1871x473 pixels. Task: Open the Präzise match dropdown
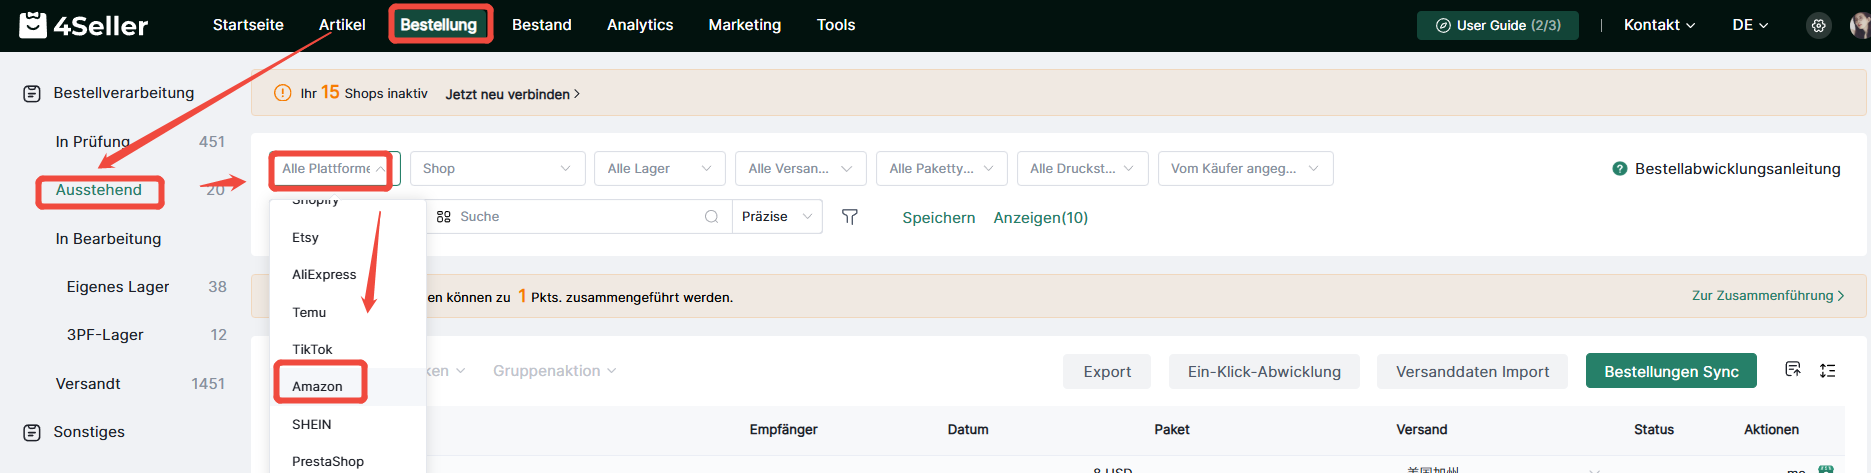click(777, 217)
